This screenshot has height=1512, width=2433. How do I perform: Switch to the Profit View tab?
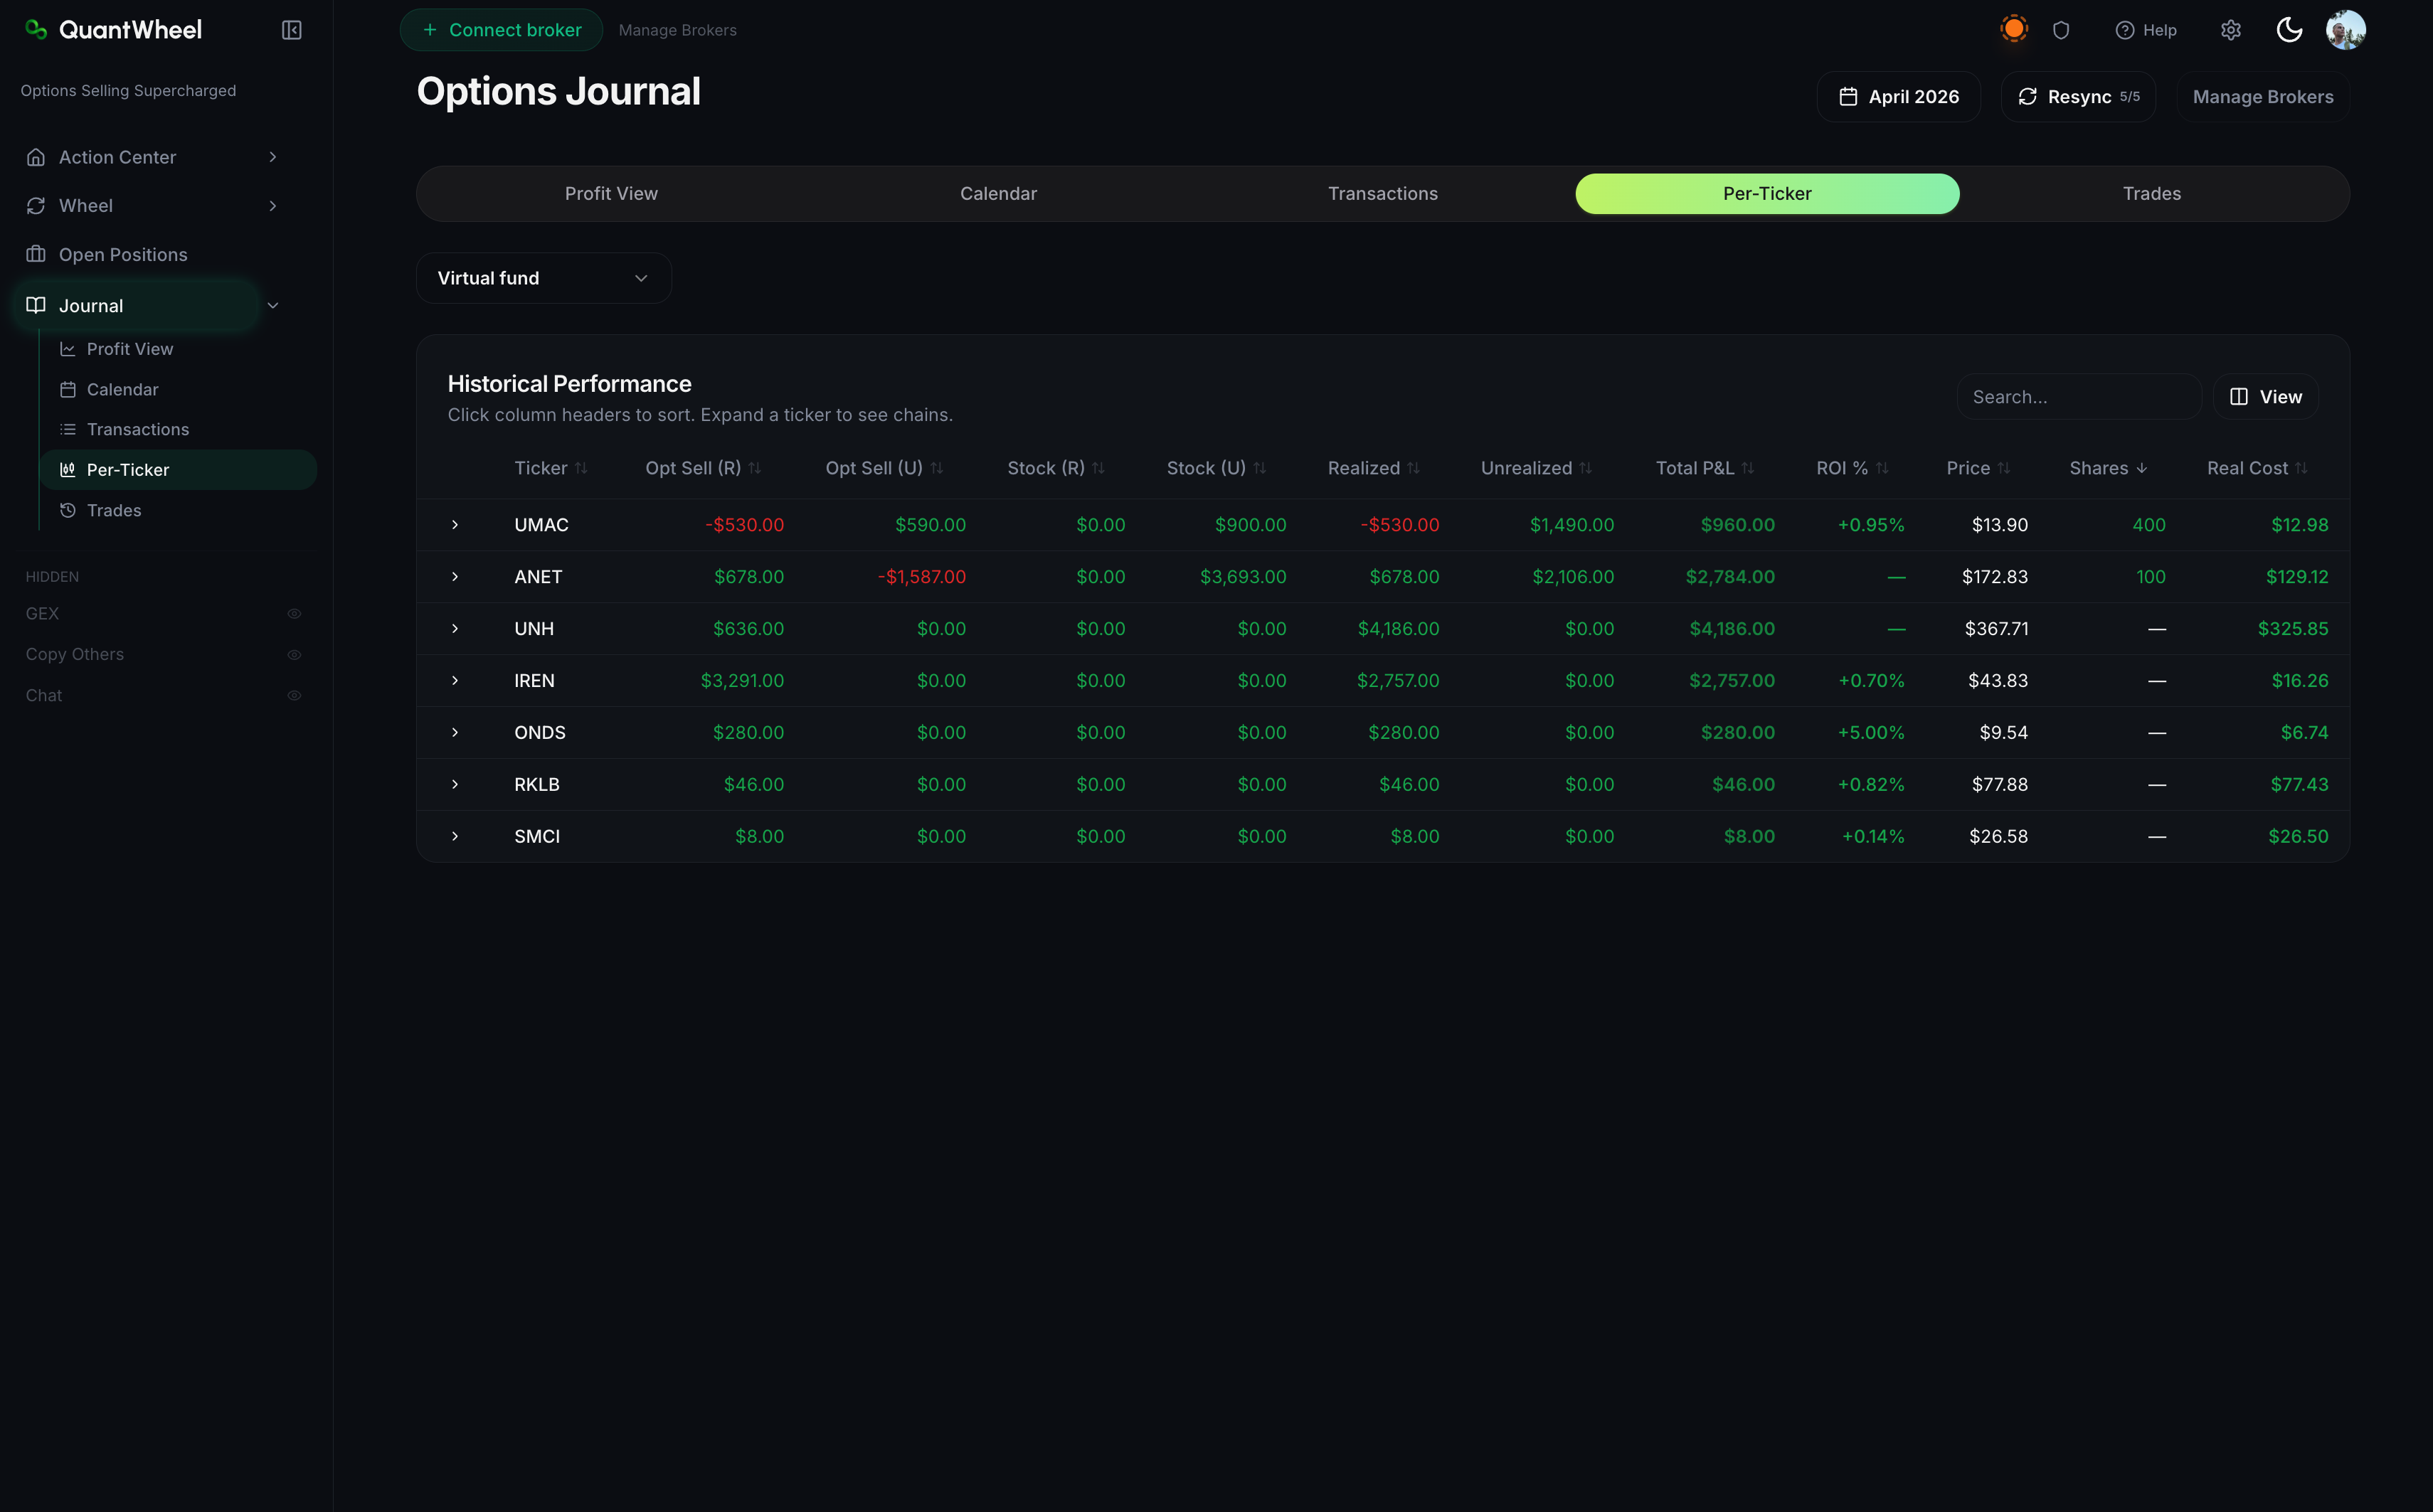[611, 194]
